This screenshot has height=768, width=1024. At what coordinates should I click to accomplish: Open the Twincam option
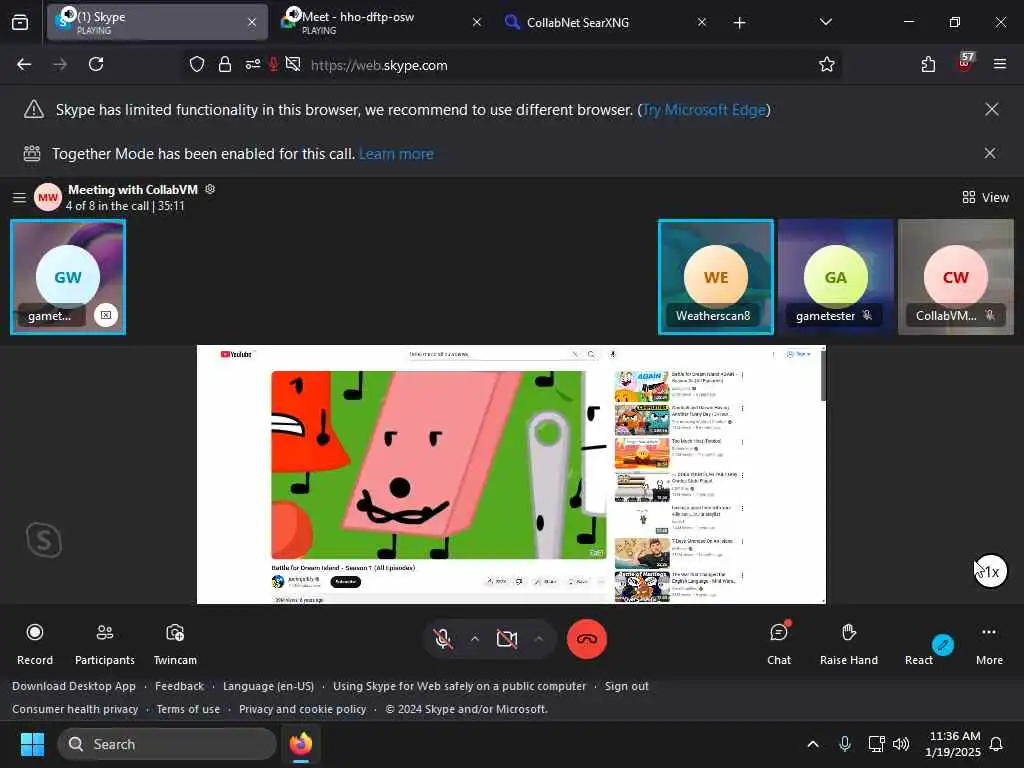175,644
